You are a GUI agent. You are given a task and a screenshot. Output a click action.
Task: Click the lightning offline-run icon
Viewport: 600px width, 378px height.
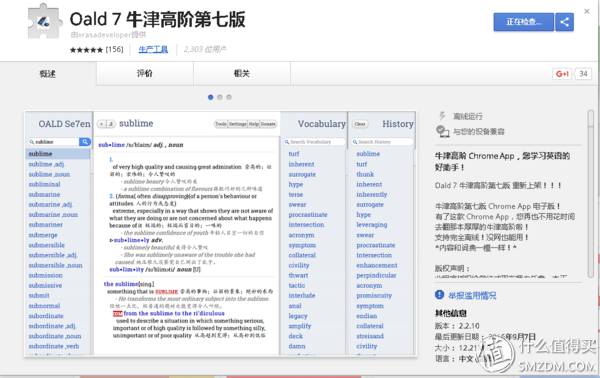tap(442, 116)
